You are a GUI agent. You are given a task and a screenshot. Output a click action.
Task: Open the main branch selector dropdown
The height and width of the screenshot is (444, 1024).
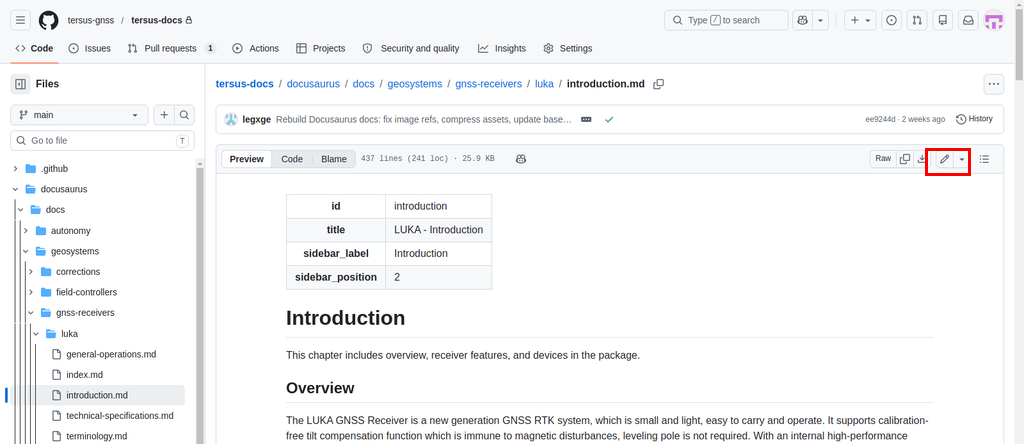coord(79,115)
